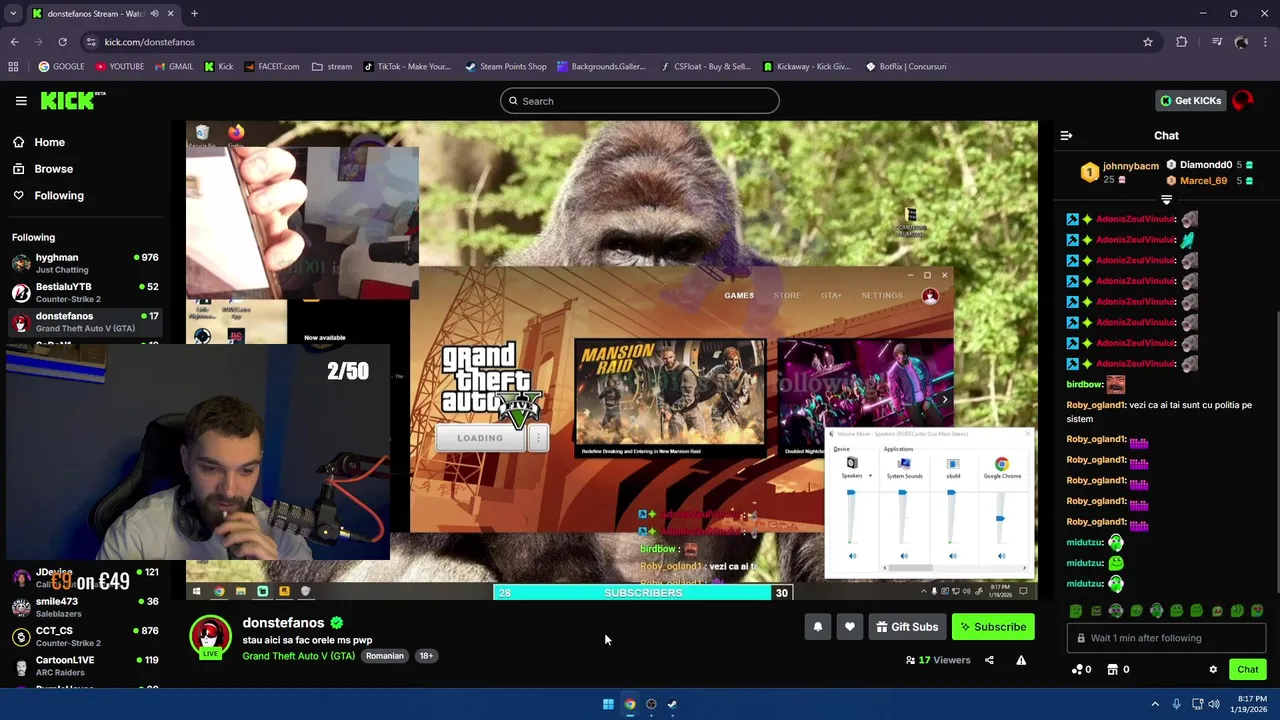Click the green Subscribe button

(993, 627)
